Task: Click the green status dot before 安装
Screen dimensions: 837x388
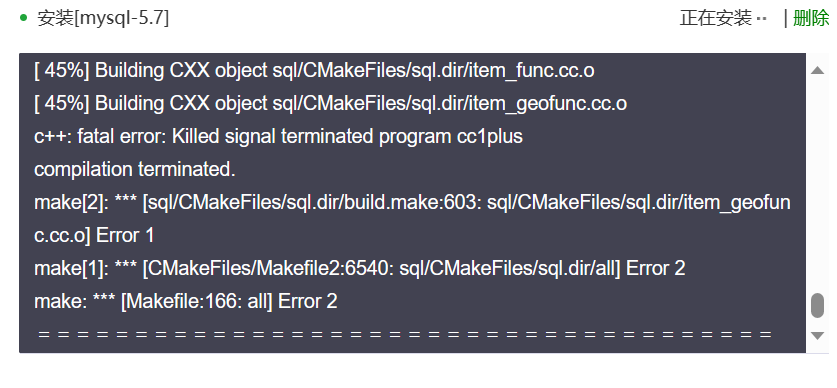Action: pyautogui.click(x=23, y=18)
